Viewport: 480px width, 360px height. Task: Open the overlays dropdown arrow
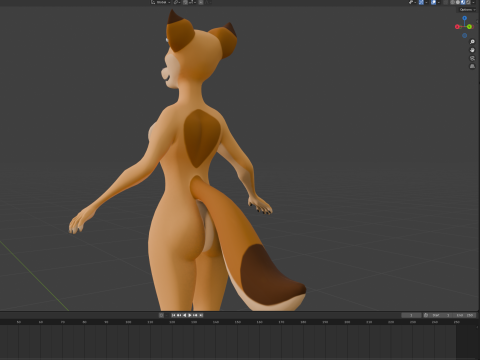(439, 2)
